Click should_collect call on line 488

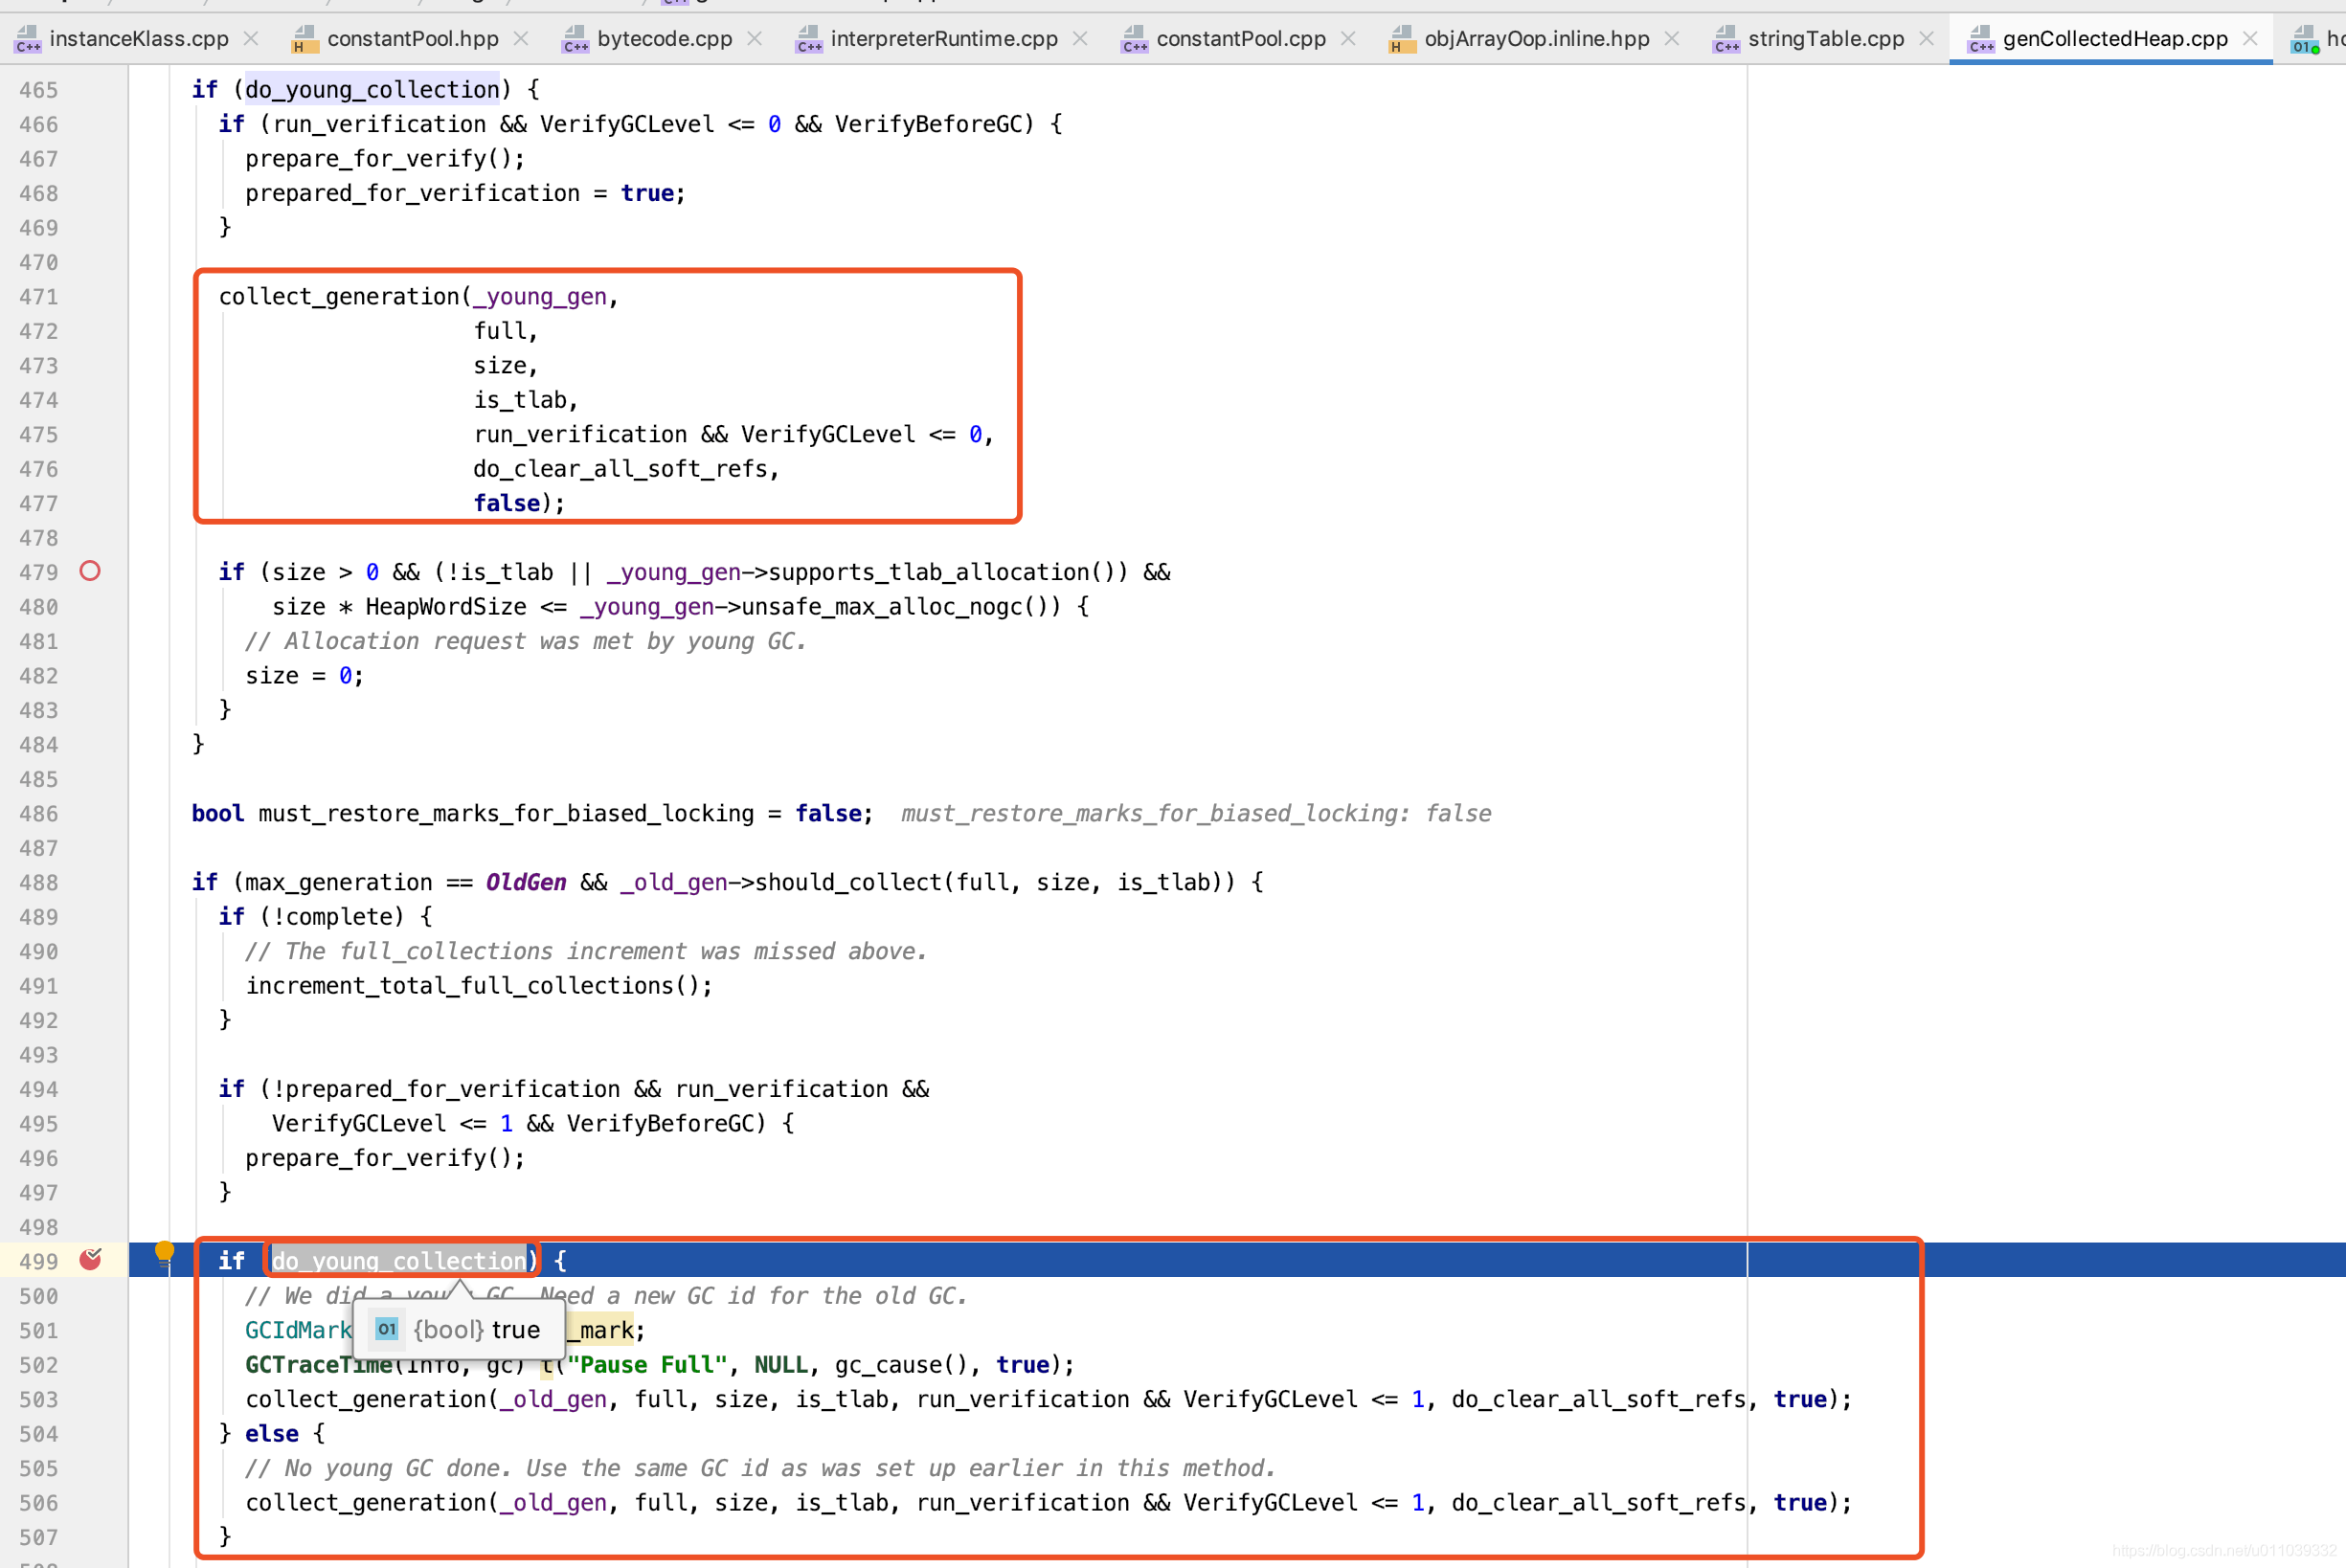pyautogui.click(x=848, y=882)
